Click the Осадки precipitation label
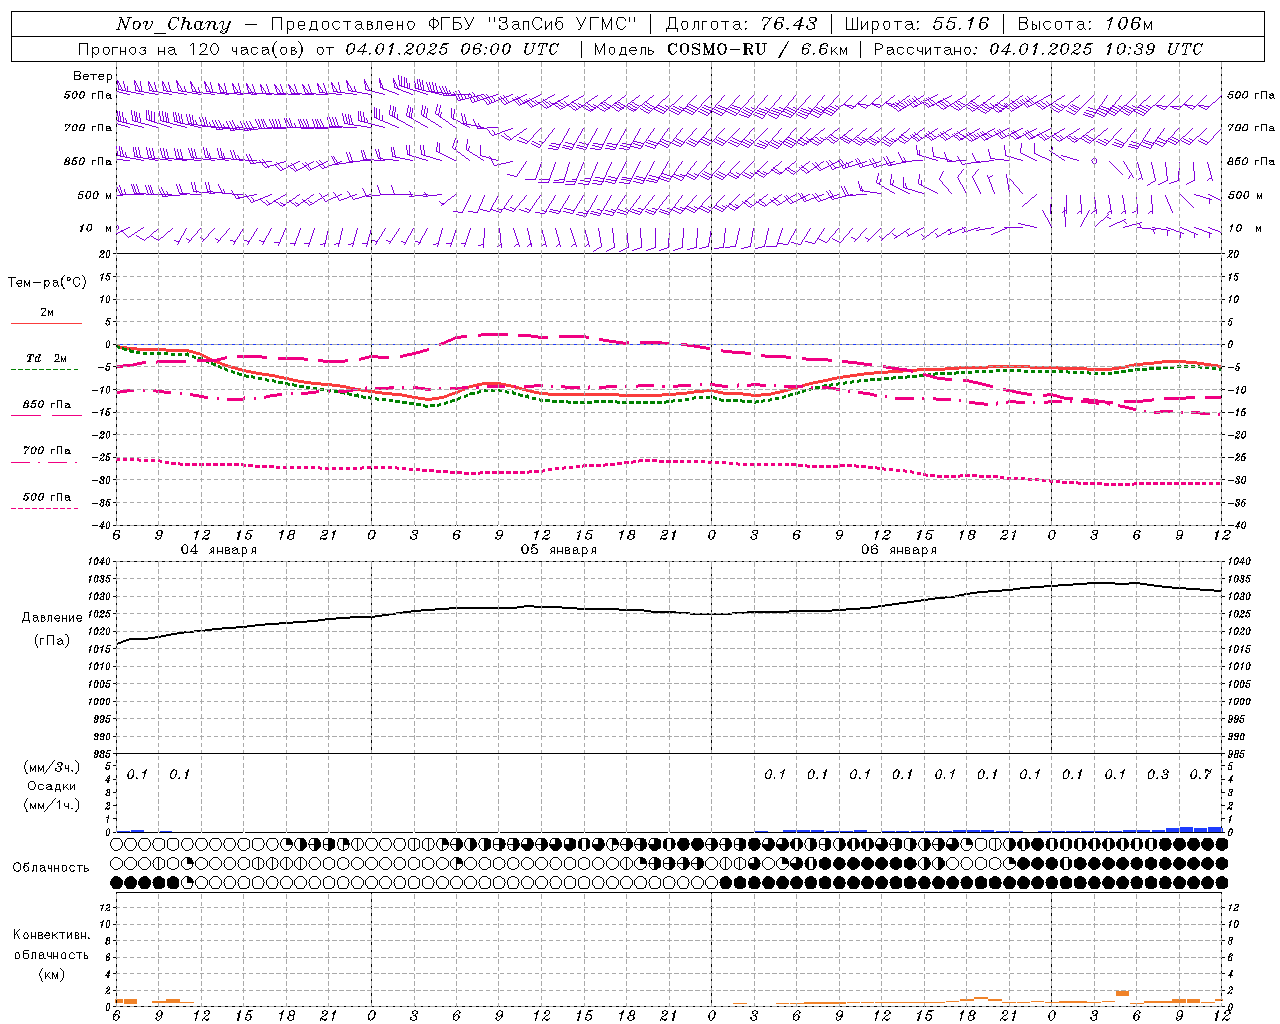The height and width of the screenshot is (1024, 1280). click(x=51, y=786)
